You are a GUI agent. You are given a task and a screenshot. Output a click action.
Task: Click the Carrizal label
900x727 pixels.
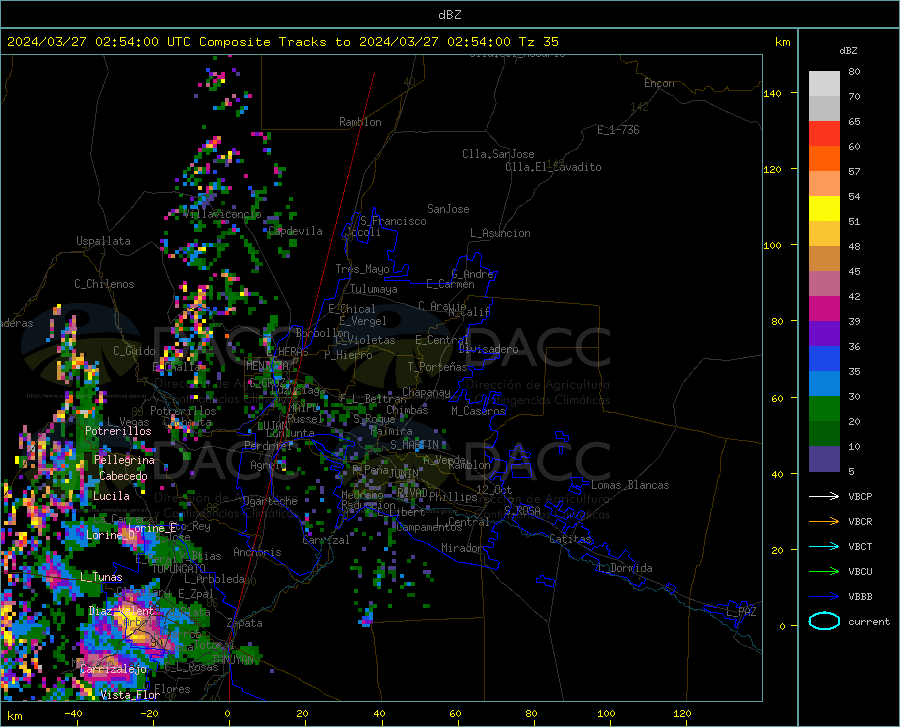[x=326, y=540]
